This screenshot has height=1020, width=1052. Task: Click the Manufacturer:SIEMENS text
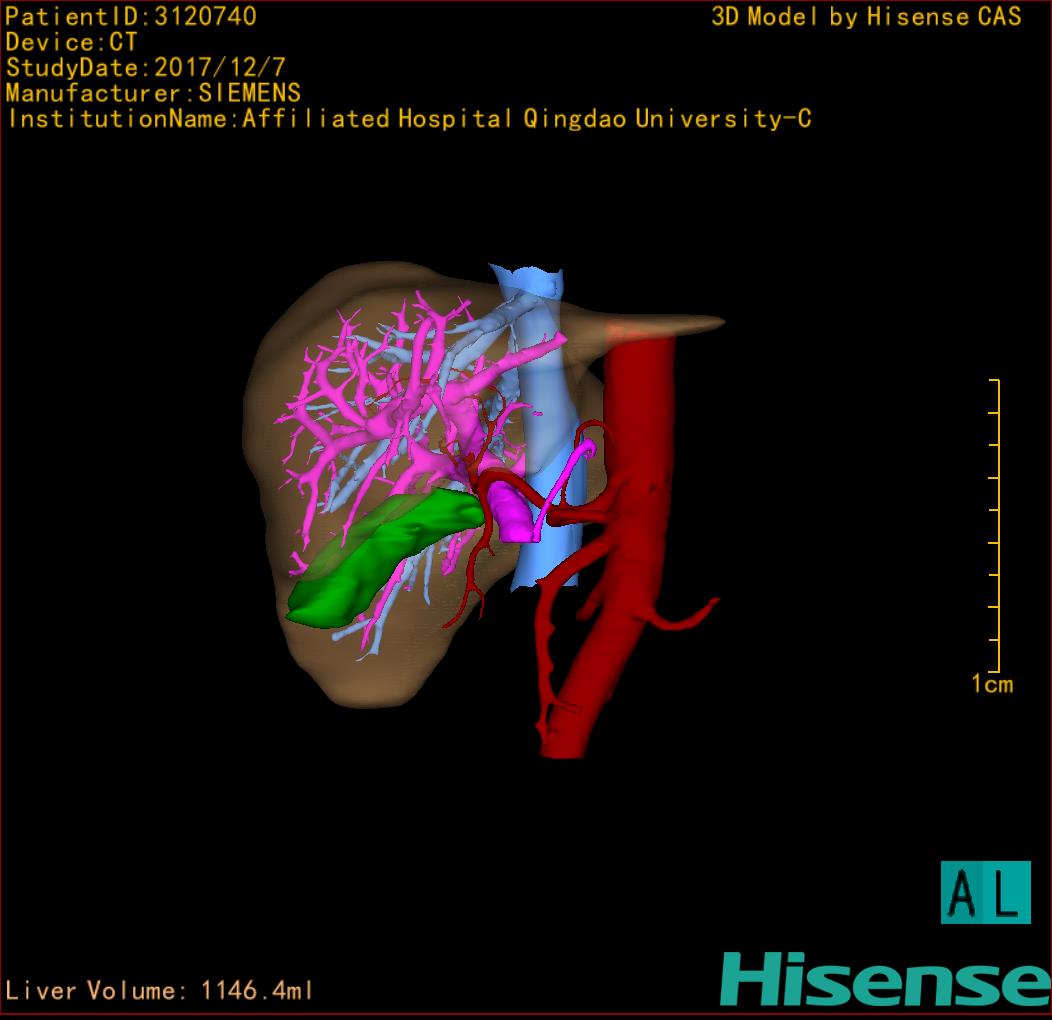tap(153, 93)
